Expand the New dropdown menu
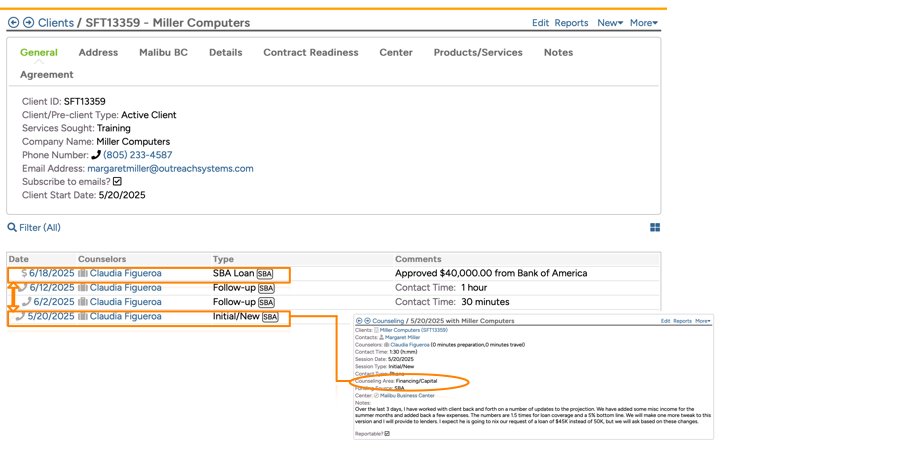Image resolution: width=900 pixels, height=450 pixels. click(x=609, y=23)
